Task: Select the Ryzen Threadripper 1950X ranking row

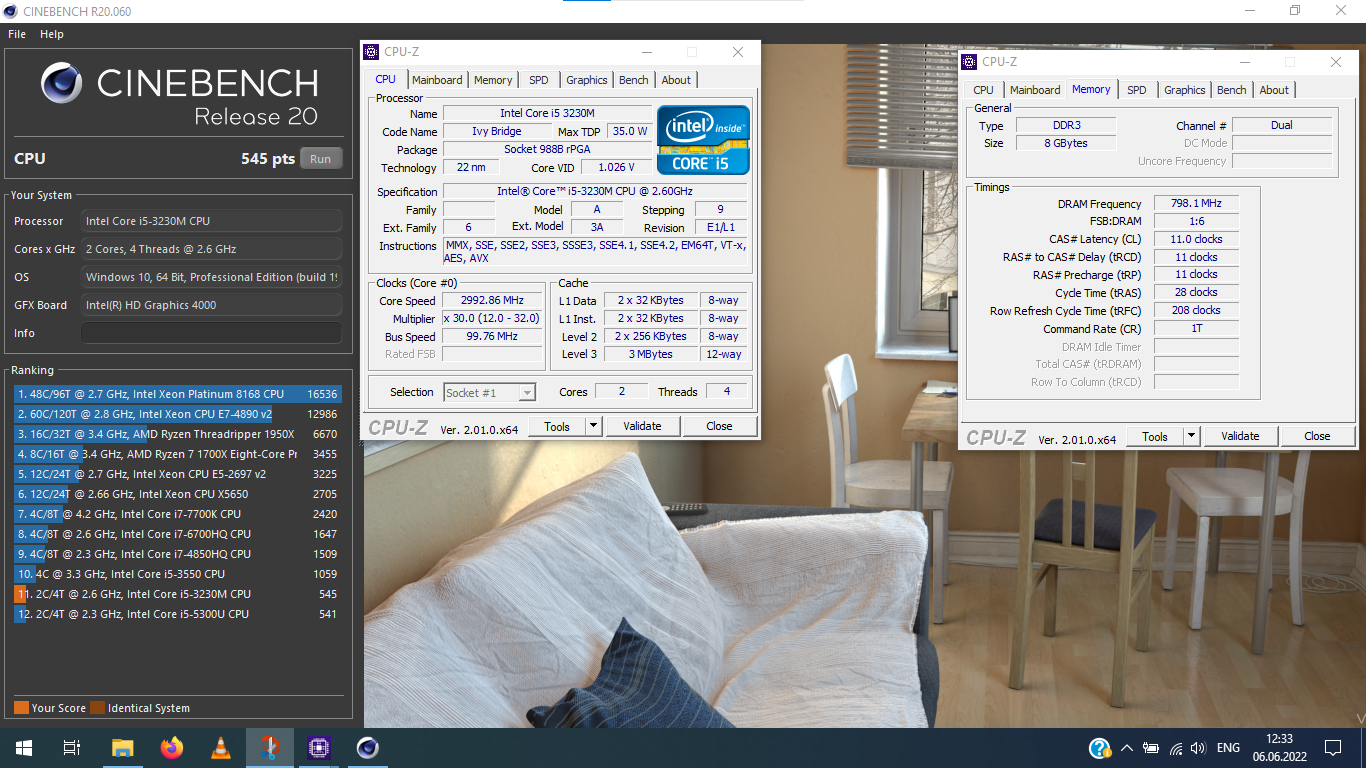Action: [177, 434]
